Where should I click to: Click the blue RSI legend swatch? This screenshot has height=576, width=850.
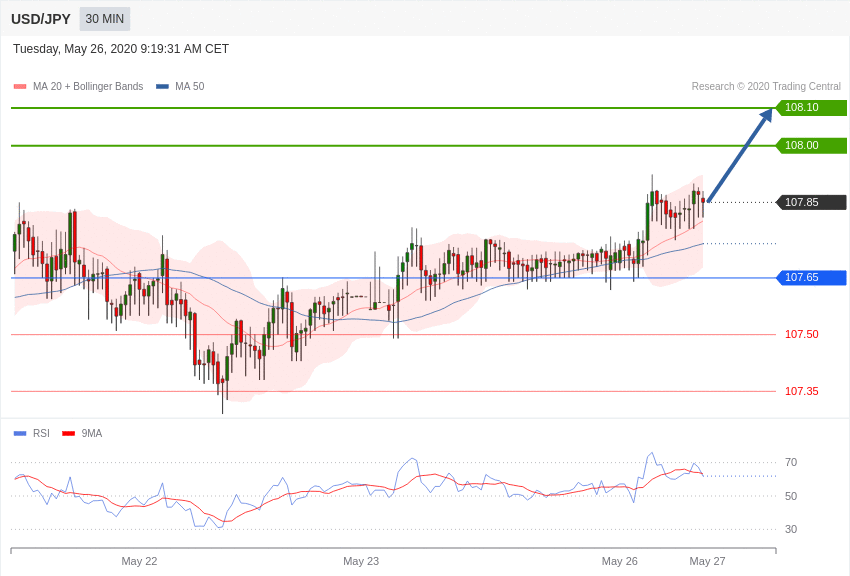(20, 433)
